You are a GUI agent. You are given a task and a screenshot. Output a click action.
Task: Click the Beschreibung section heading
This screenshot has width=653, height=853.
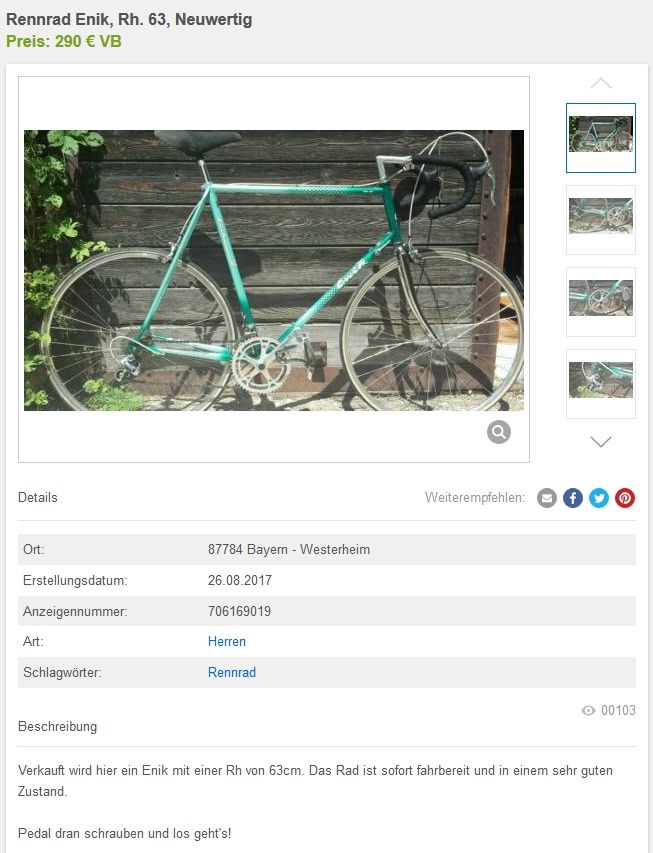tap(57, 726)
